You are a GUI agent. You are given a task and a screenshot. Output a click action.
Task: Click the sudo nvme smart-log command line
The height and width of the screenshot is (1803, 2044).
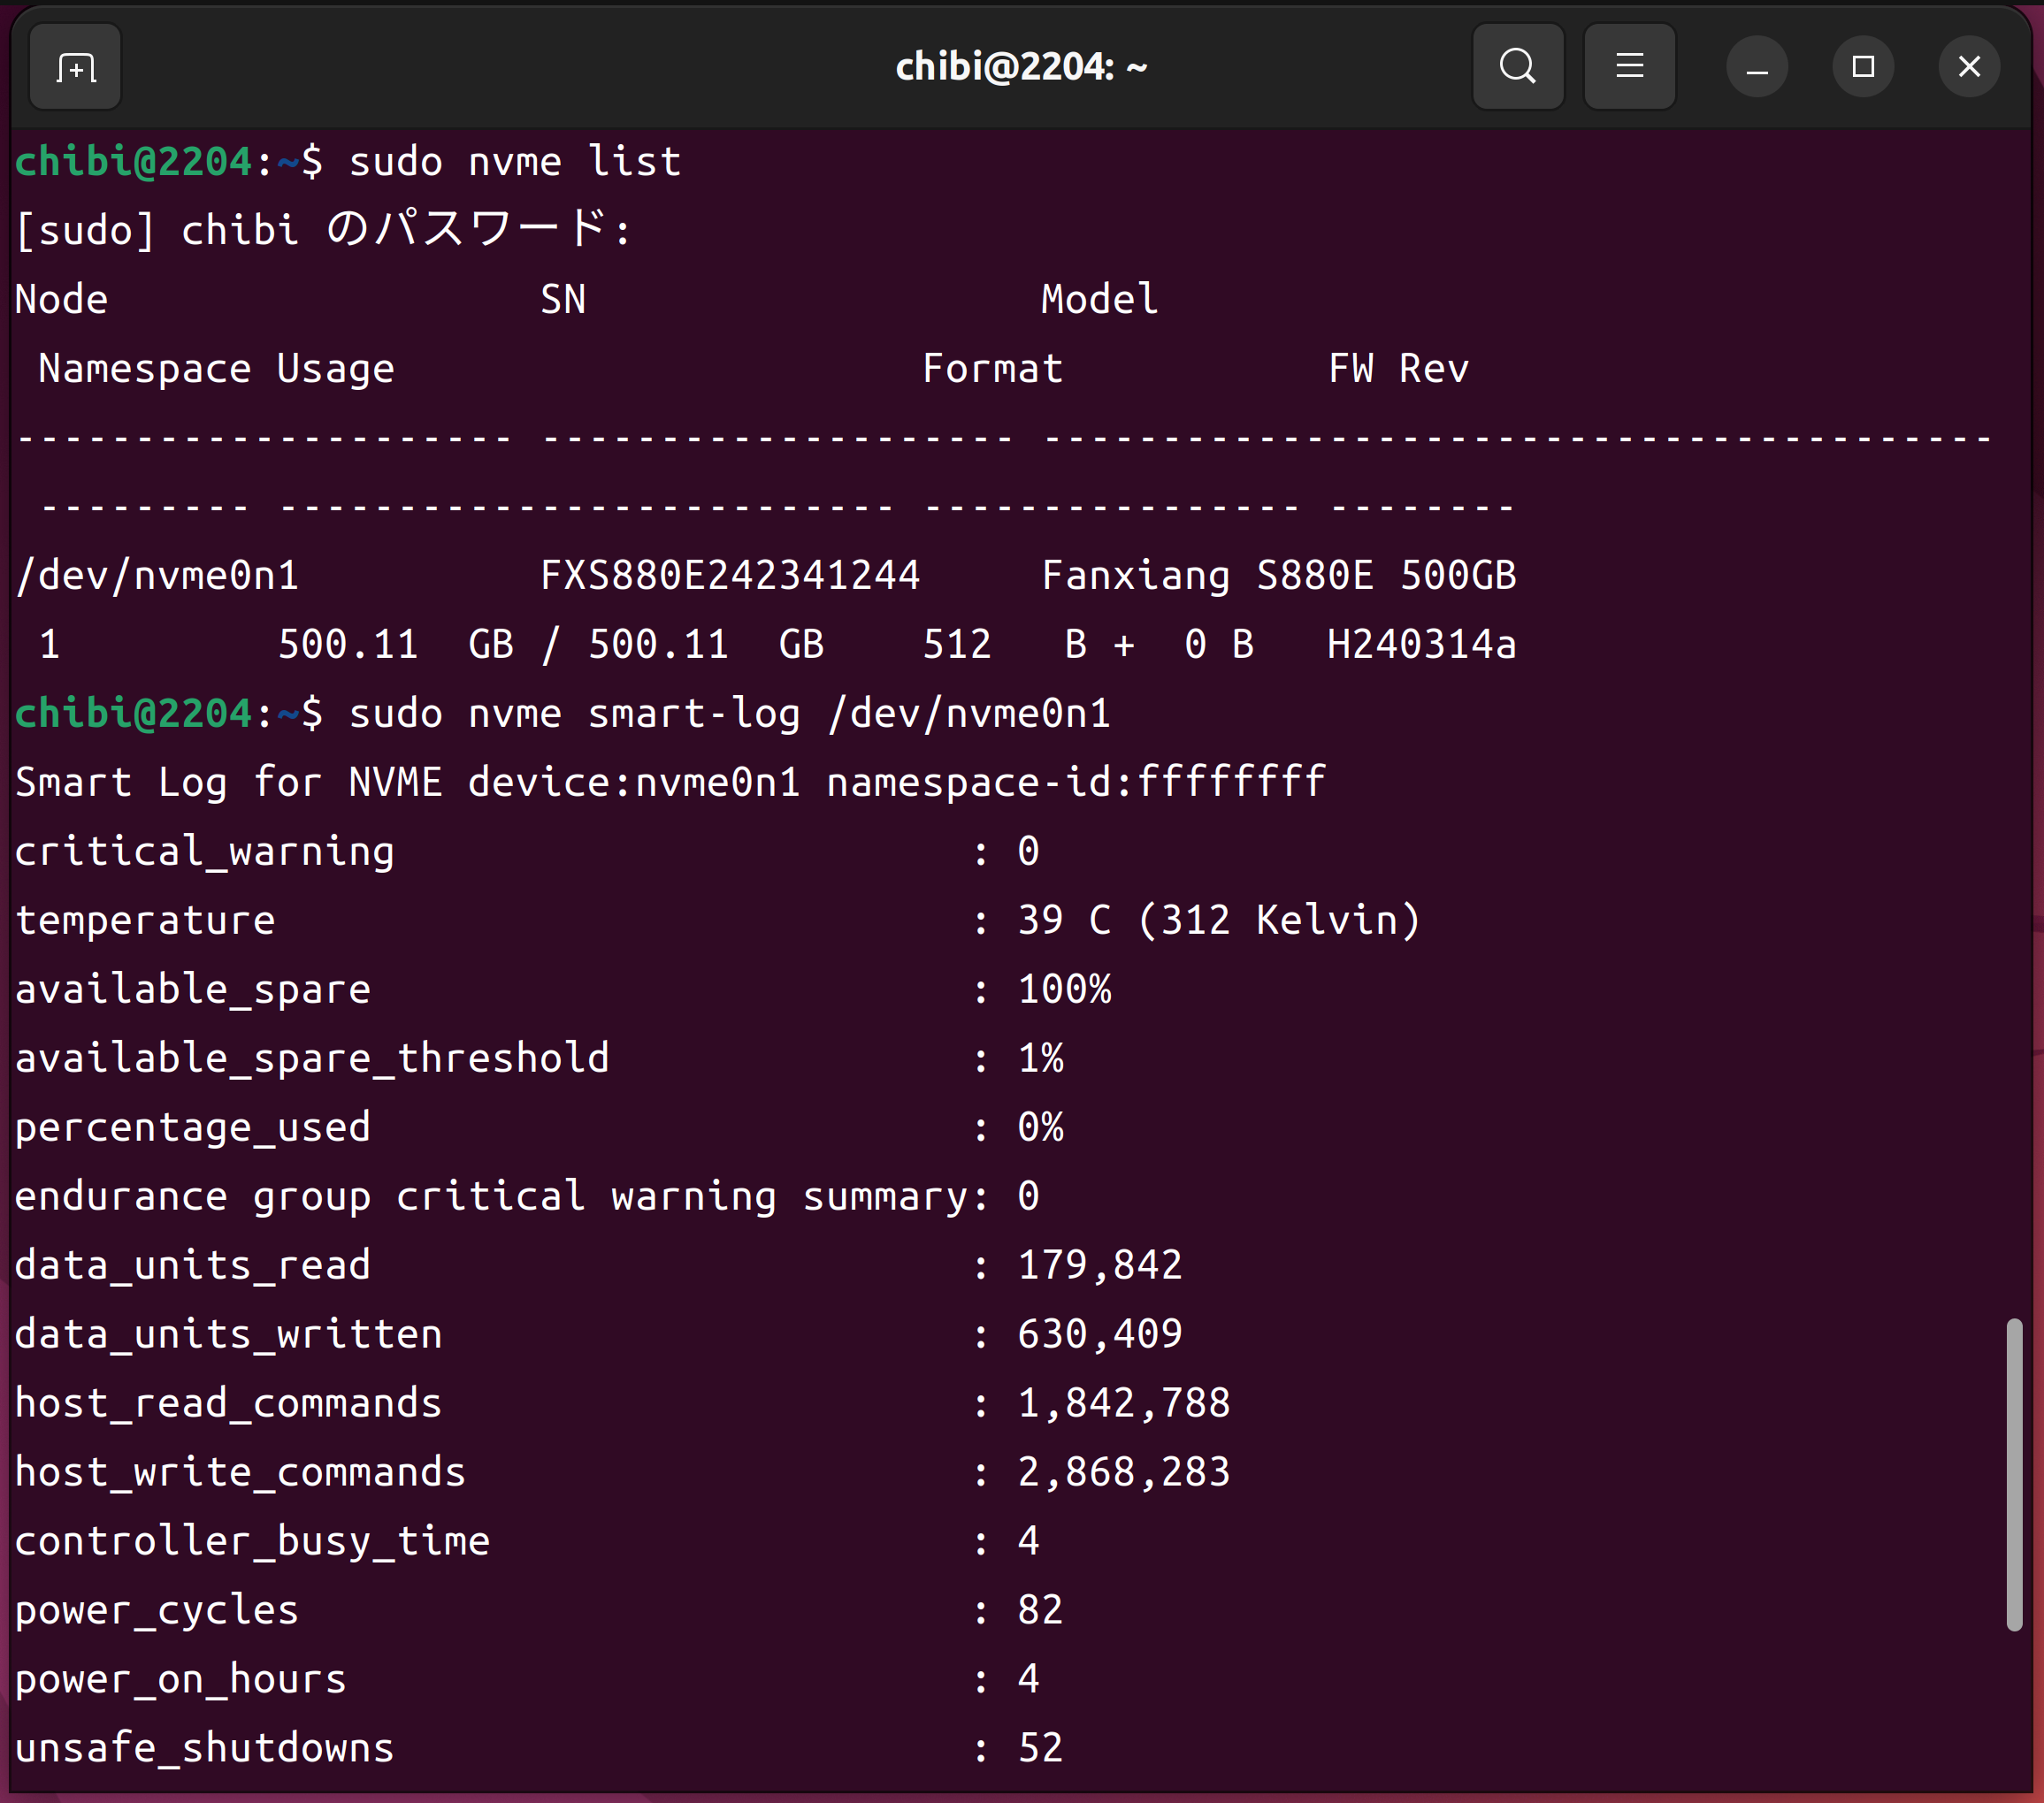729,714
